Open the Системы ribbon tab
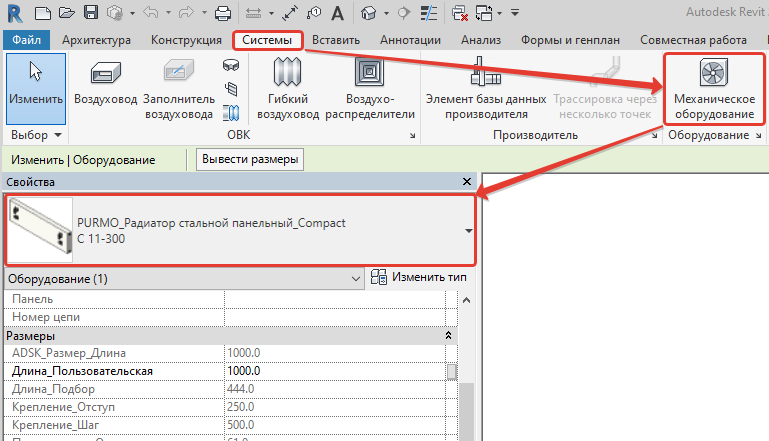 tap(268, 40)
